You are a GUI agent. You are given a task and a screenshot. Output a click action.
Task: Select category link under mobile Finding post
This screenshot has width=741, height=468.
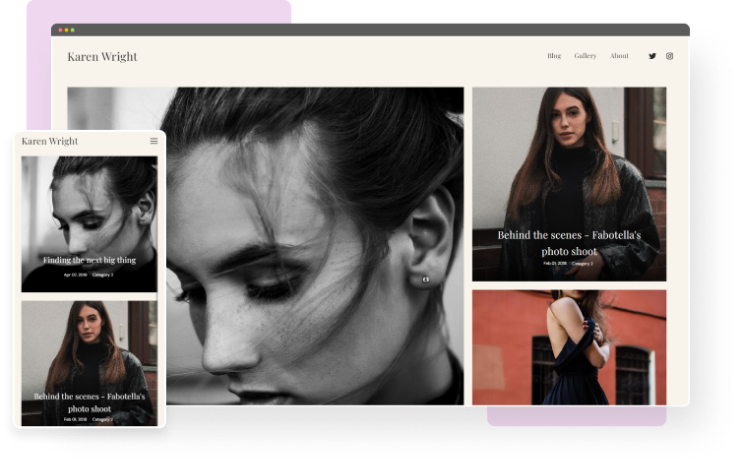[x=103, y=274]
